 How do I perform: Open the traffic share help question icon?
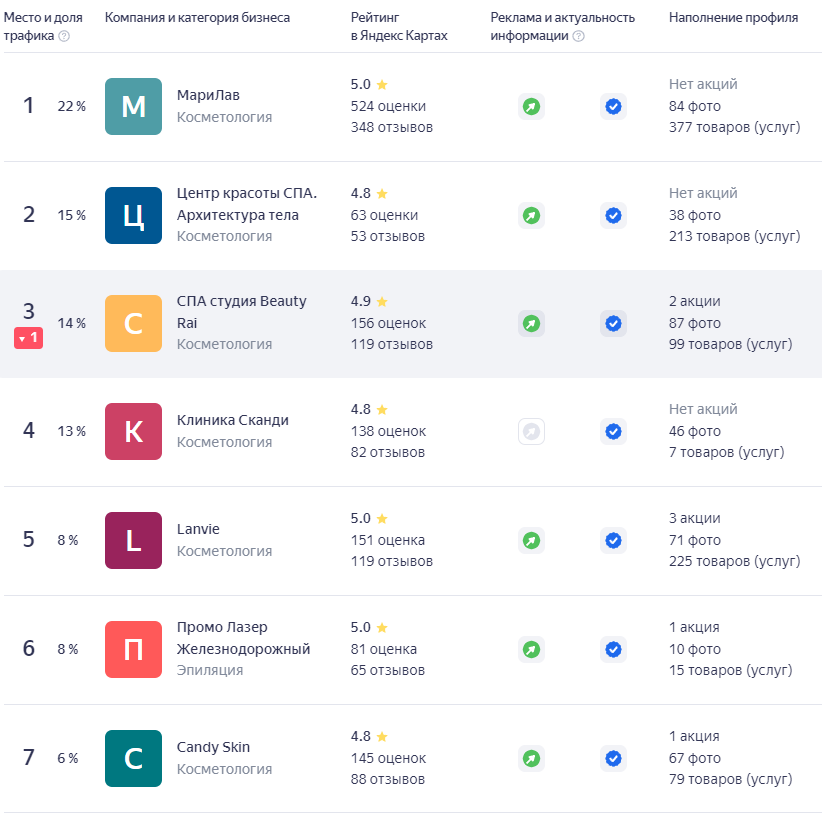(x=64, y=36)
